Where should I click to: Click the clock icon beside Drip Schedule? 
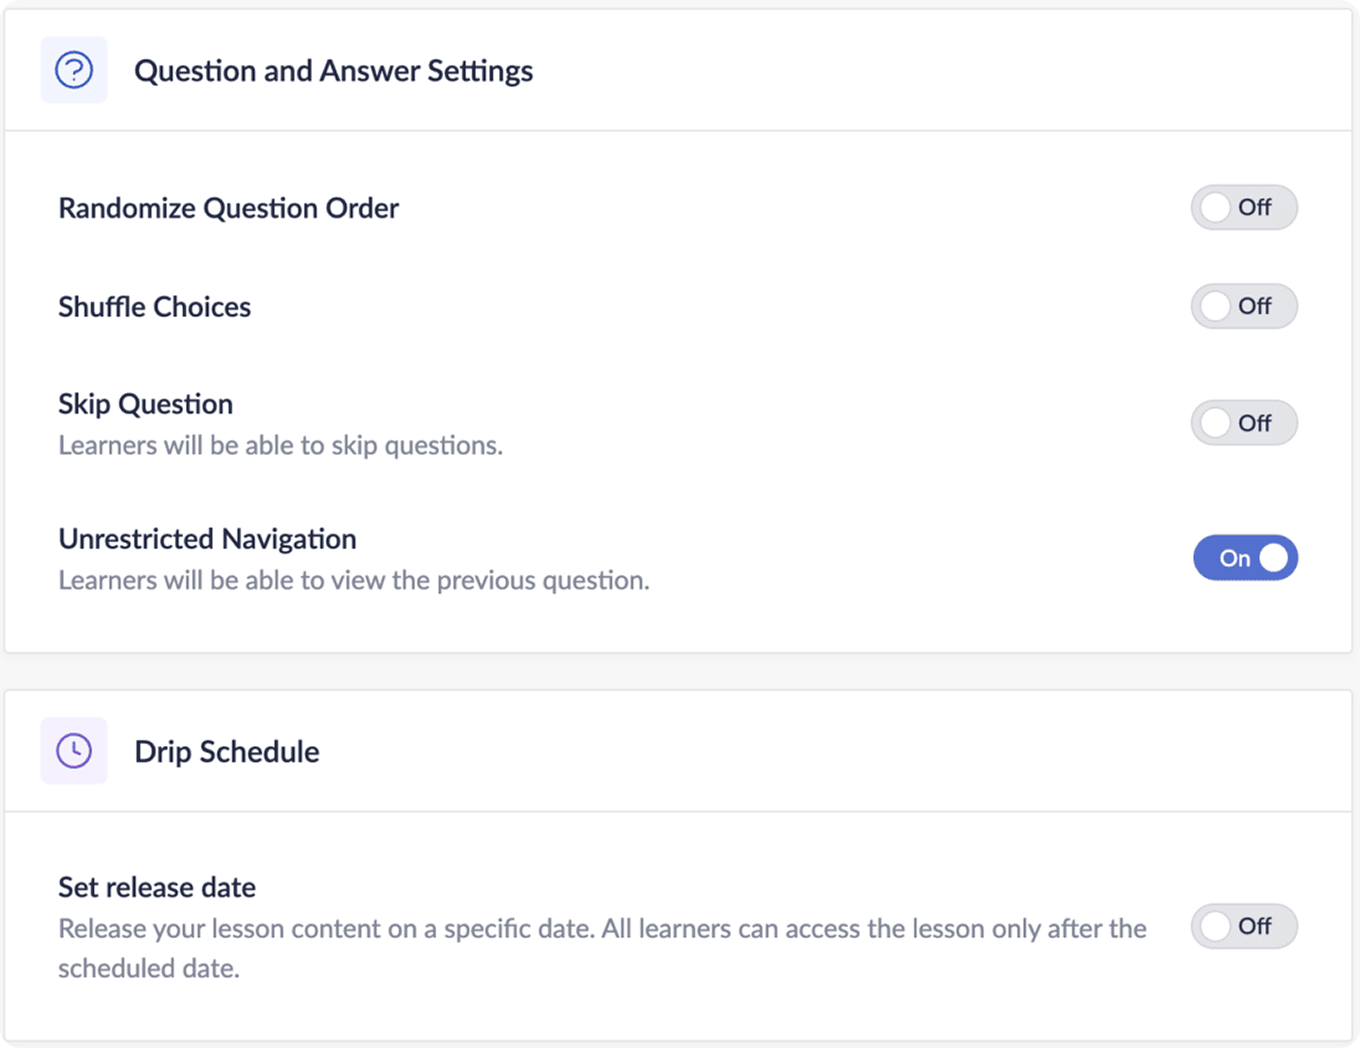coord(74,750)
